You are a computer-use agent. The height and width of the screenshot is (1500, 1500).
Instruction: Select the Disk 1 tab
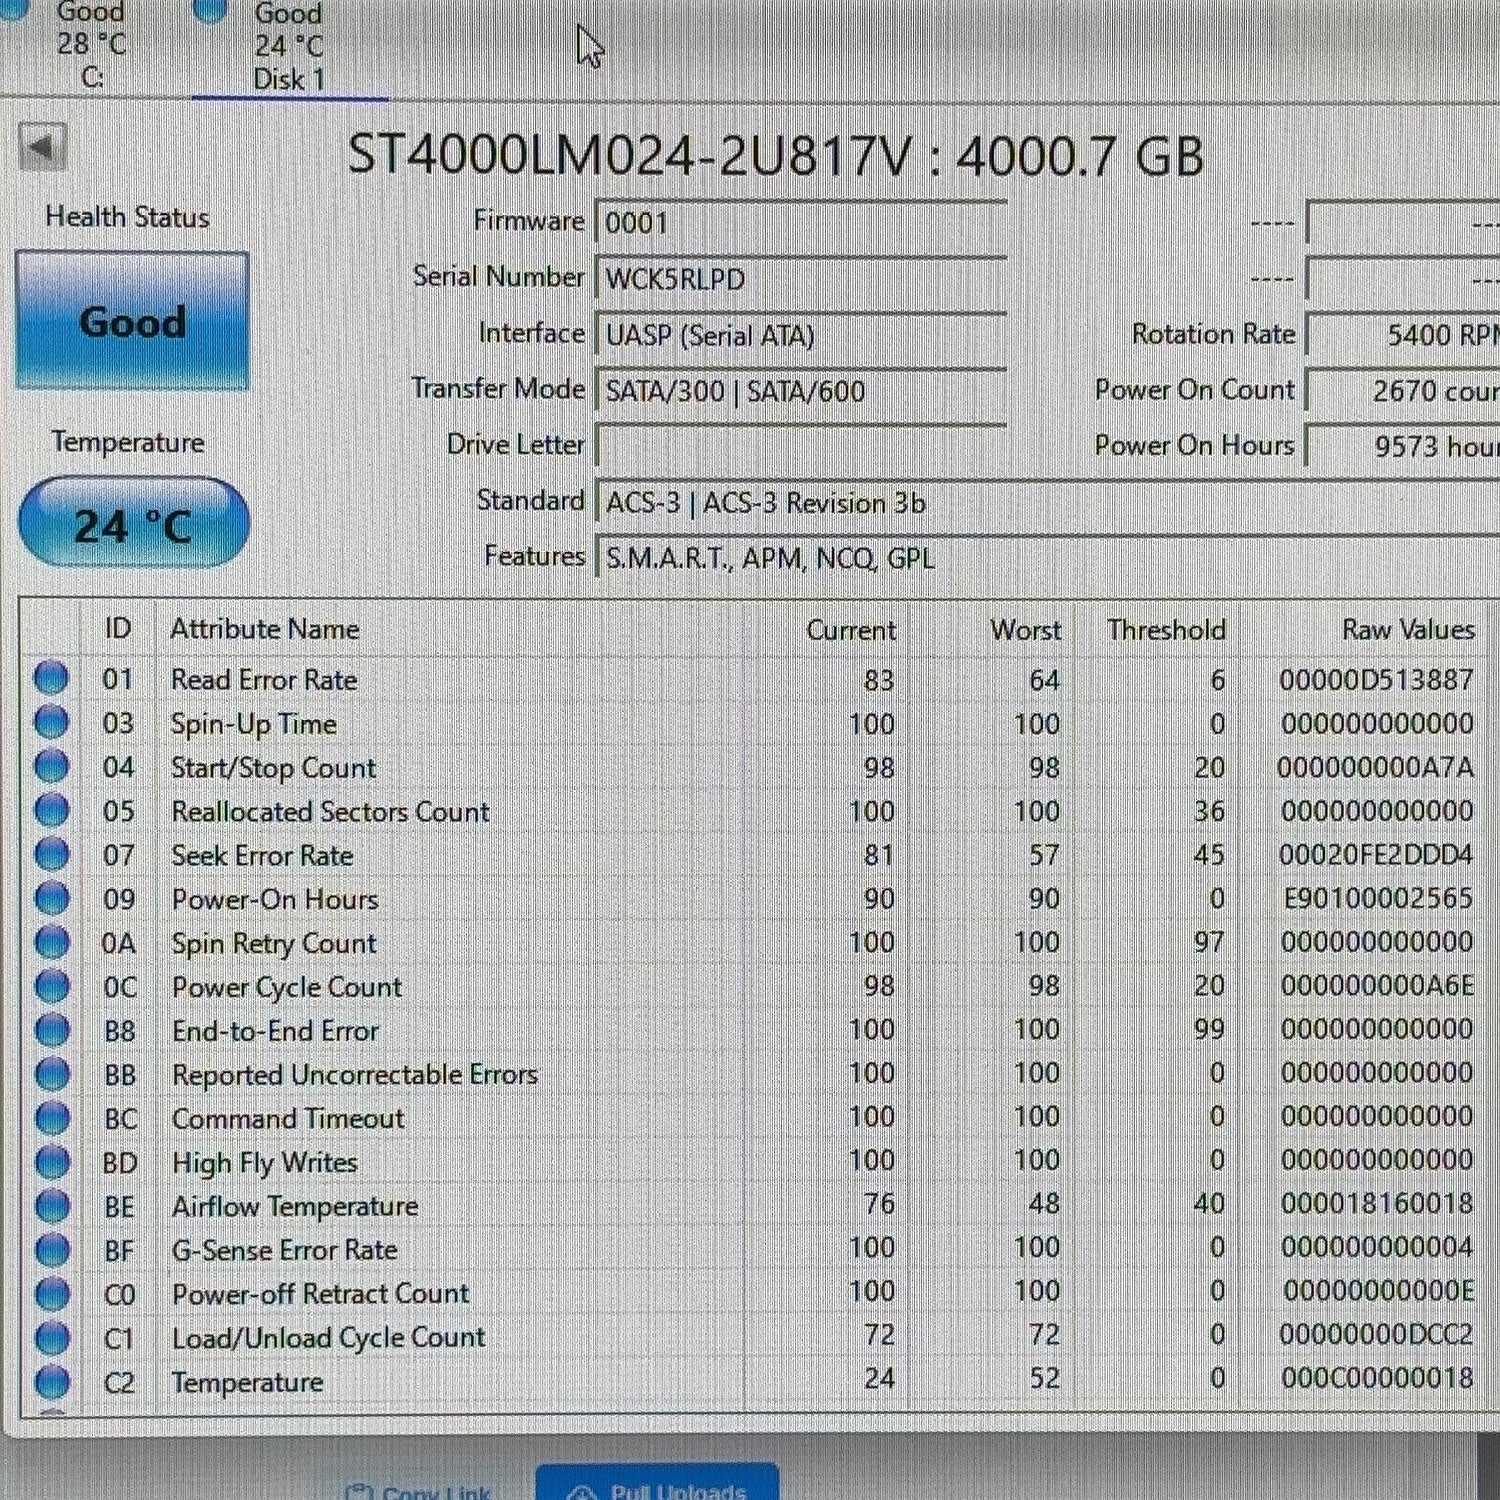click(x=289, y=47)
